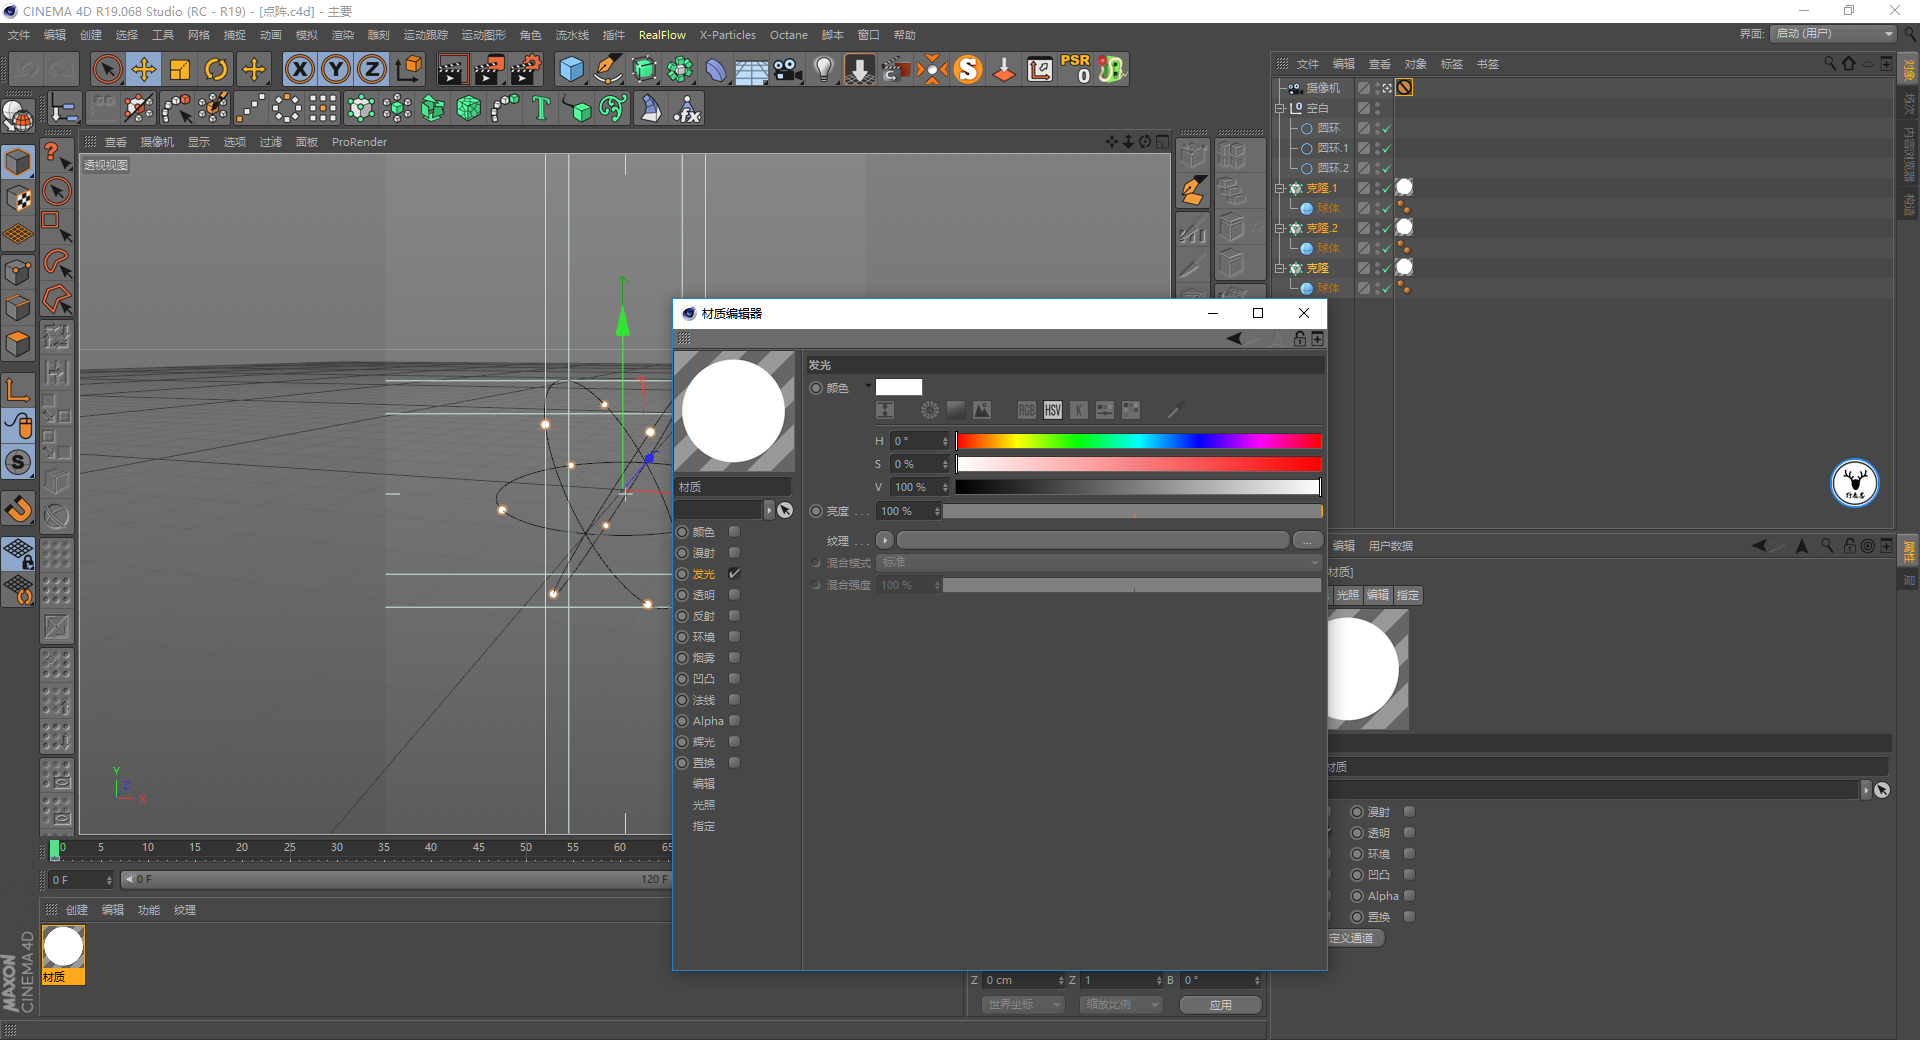Screen dimensions: 1920x1040
Task: Click the color wheel mode icon
Action: 930,410
